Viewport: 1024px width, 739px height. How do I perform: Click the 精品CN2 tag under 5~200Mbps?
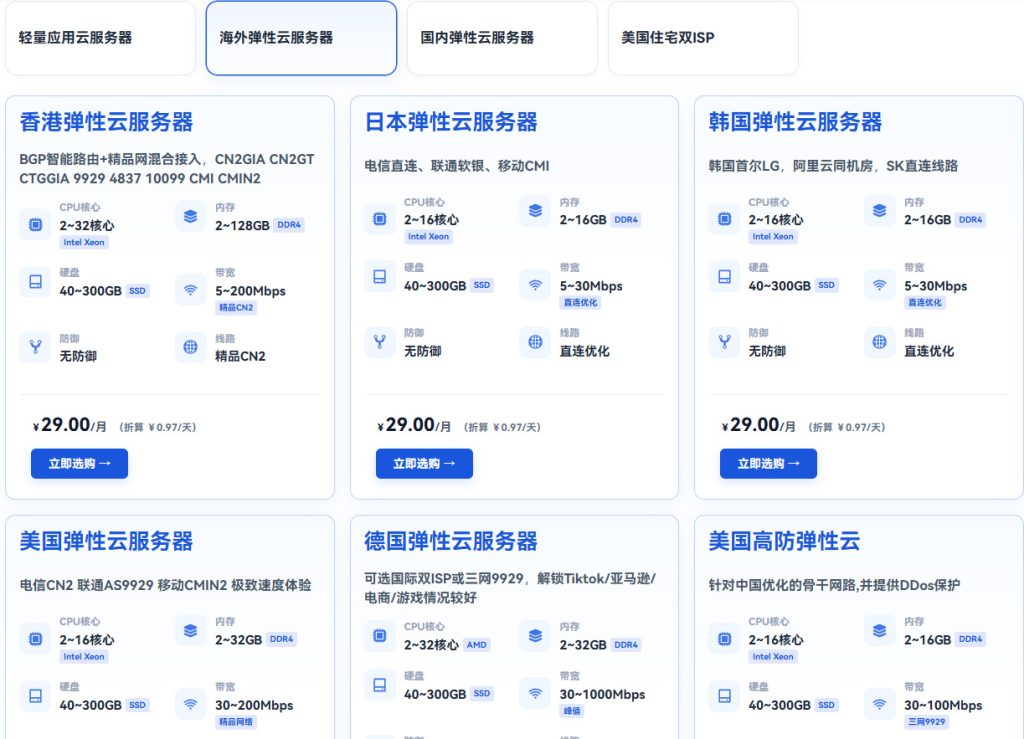pos(236,307)
